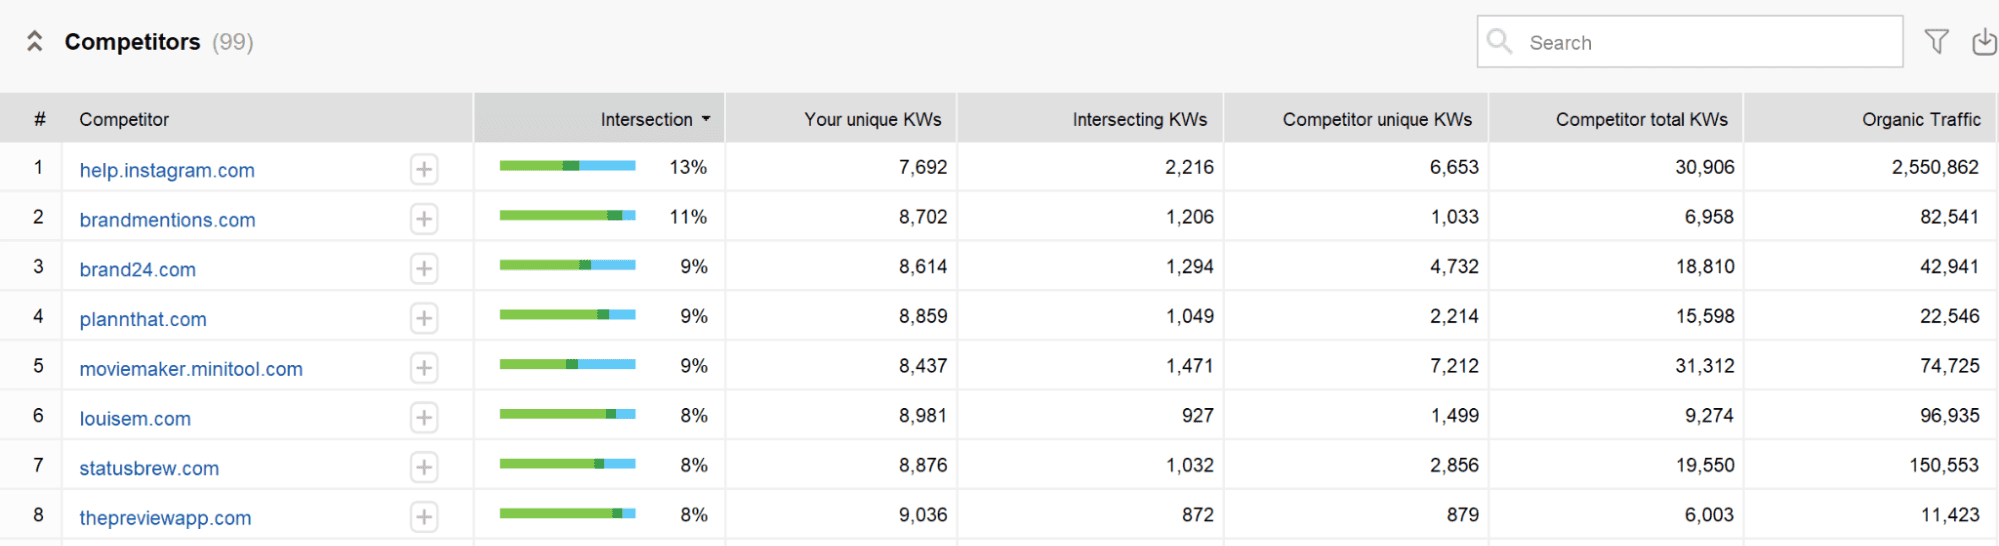
Task: Open the filter funnel icon
Action: tap(1936, 41)
